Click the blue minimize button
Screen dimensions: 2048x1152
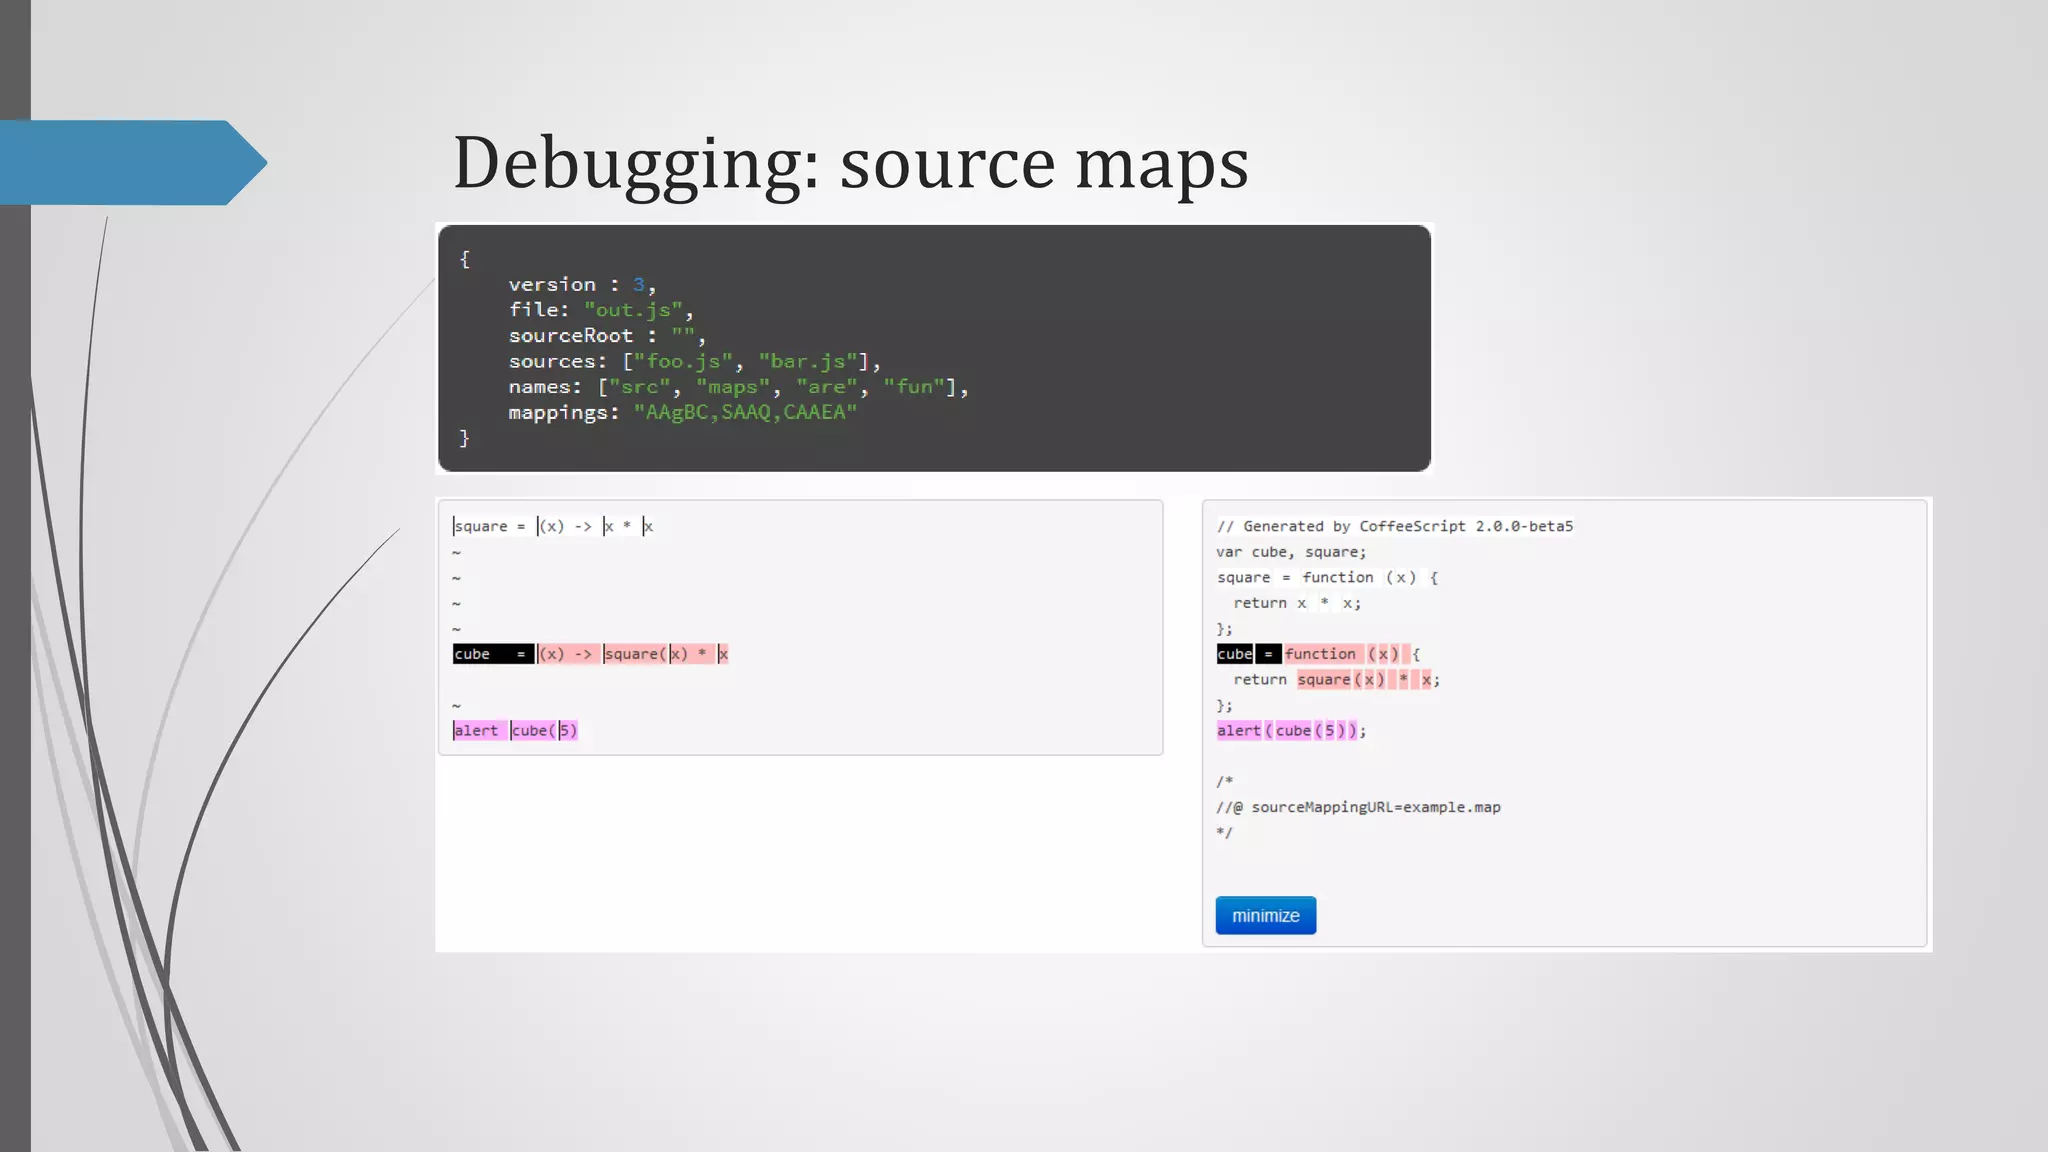click(1265, 915)
